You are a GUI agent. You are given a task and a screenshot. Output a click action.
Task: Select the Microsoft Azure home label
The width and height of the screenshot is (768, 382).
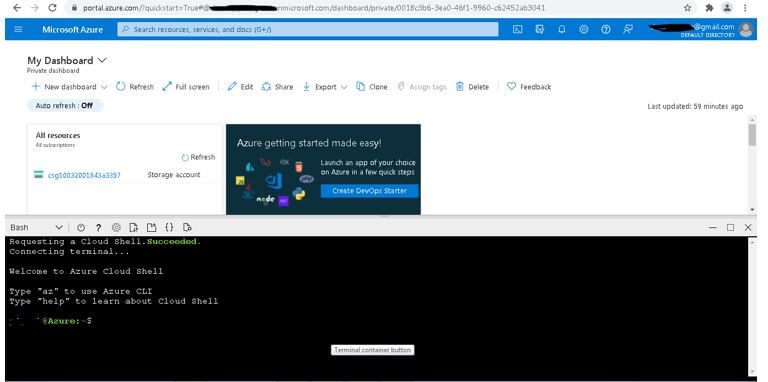pos(72,29)
